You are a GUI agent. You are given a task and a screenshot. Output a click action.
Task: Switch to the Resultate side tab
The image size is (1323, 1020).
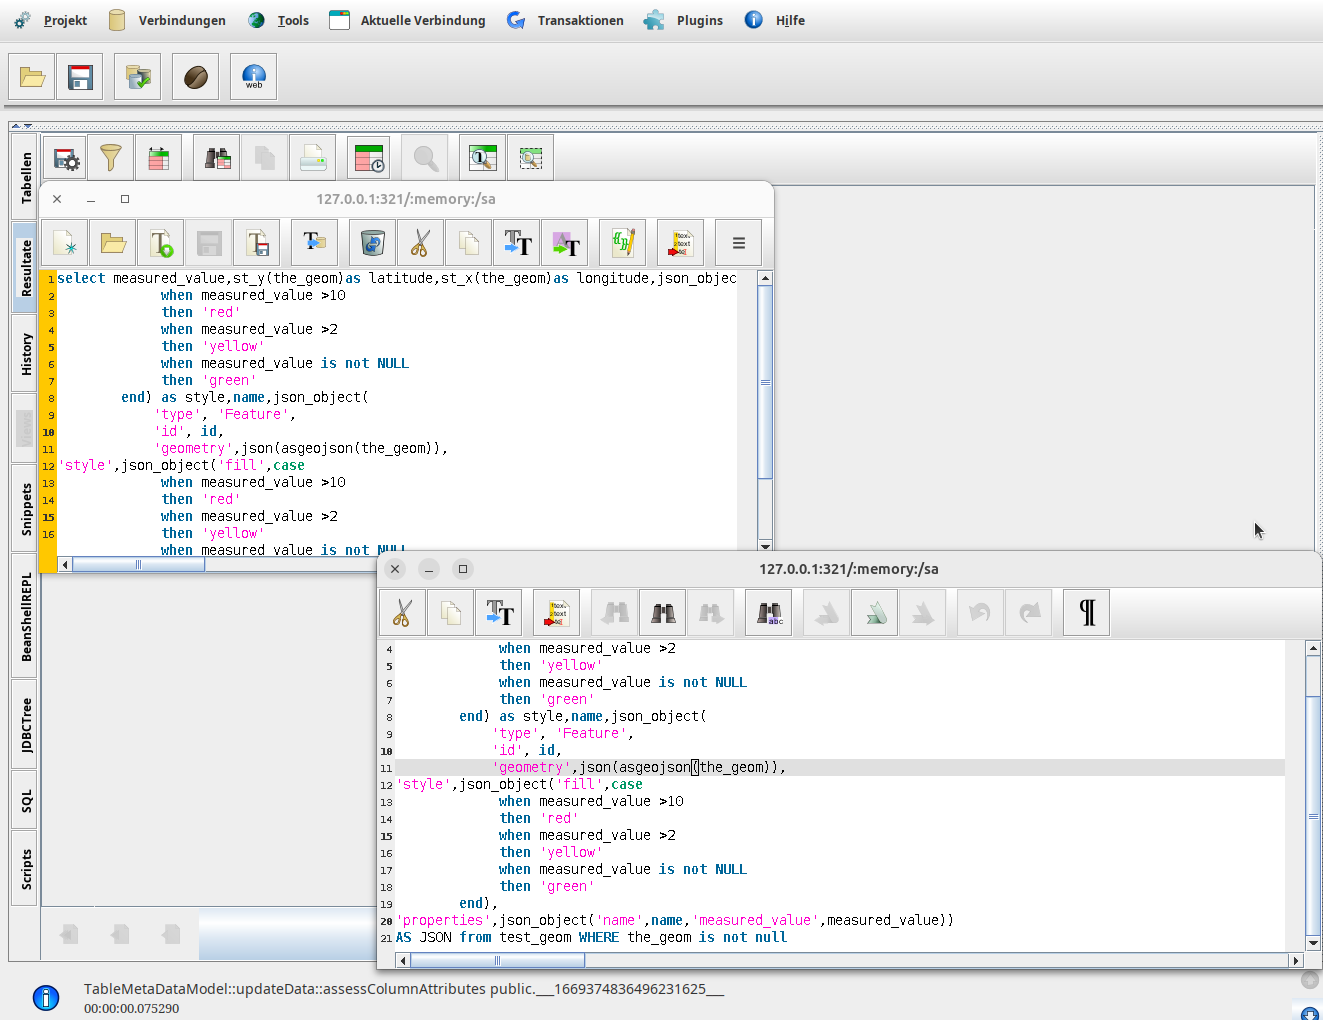(26, 268)
